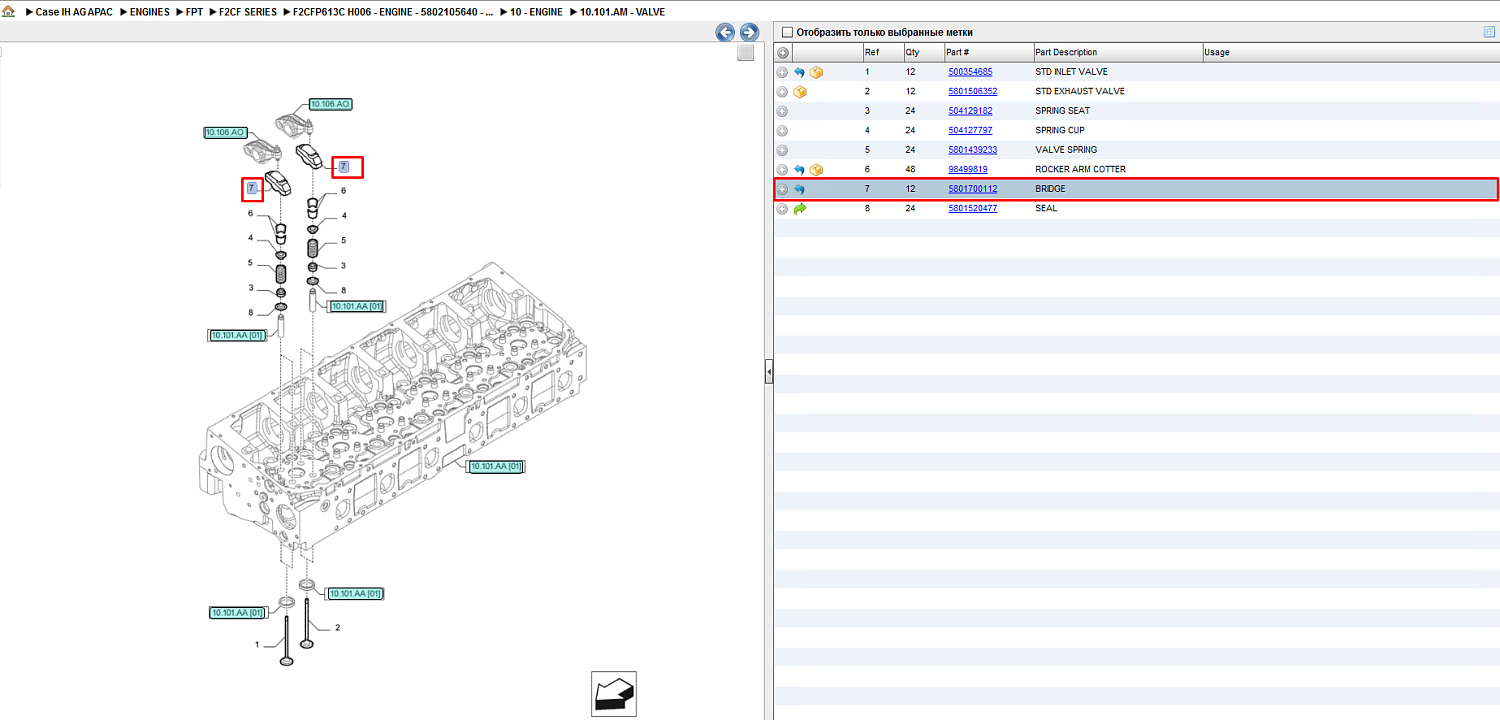Click the blue replacement arrow for BRIDGE
The height and width of the screenshot is (720, 1500).
800,189
